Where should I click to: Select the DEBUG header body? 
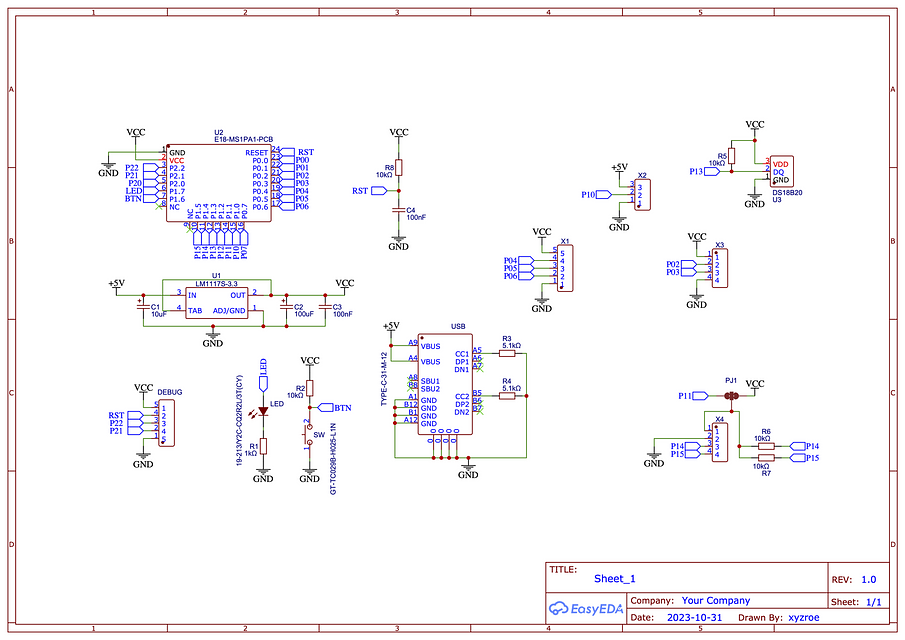(x=166, y=423)
